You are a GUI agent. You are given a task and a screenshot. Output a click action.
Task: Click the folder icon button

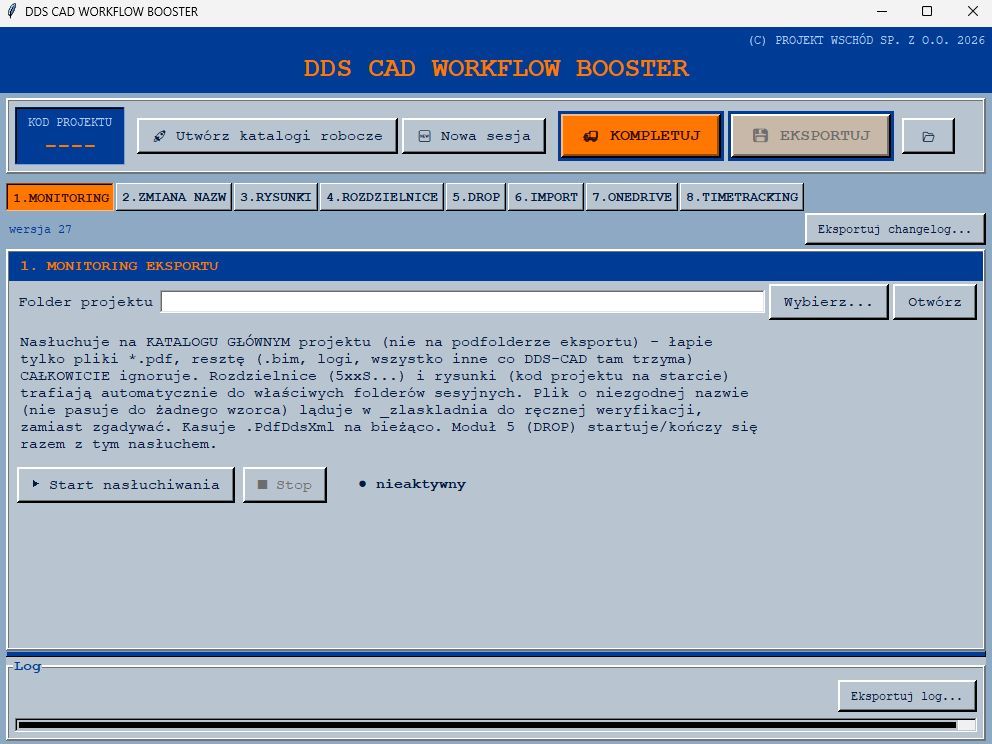tap(927, 136)
